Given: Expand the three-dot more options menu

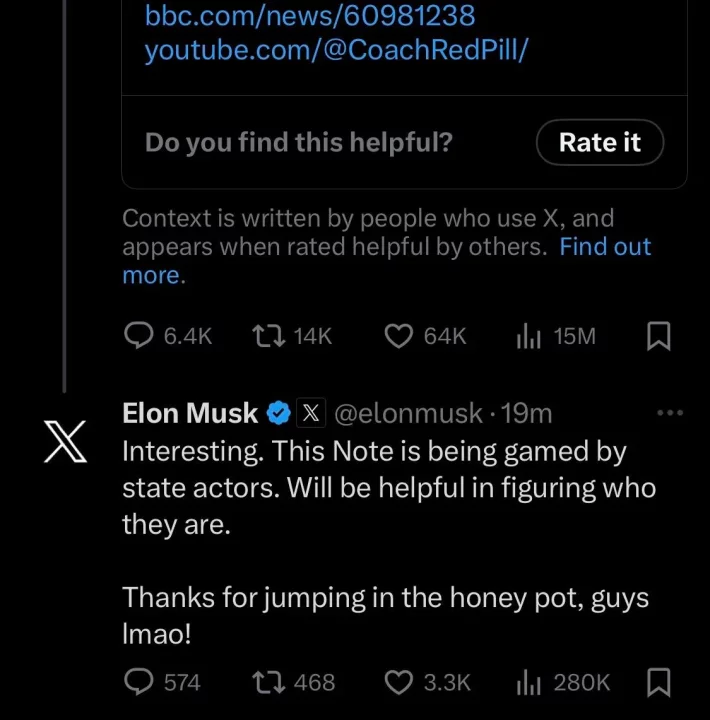Looking at the screenshot, I should click(669, 412).
